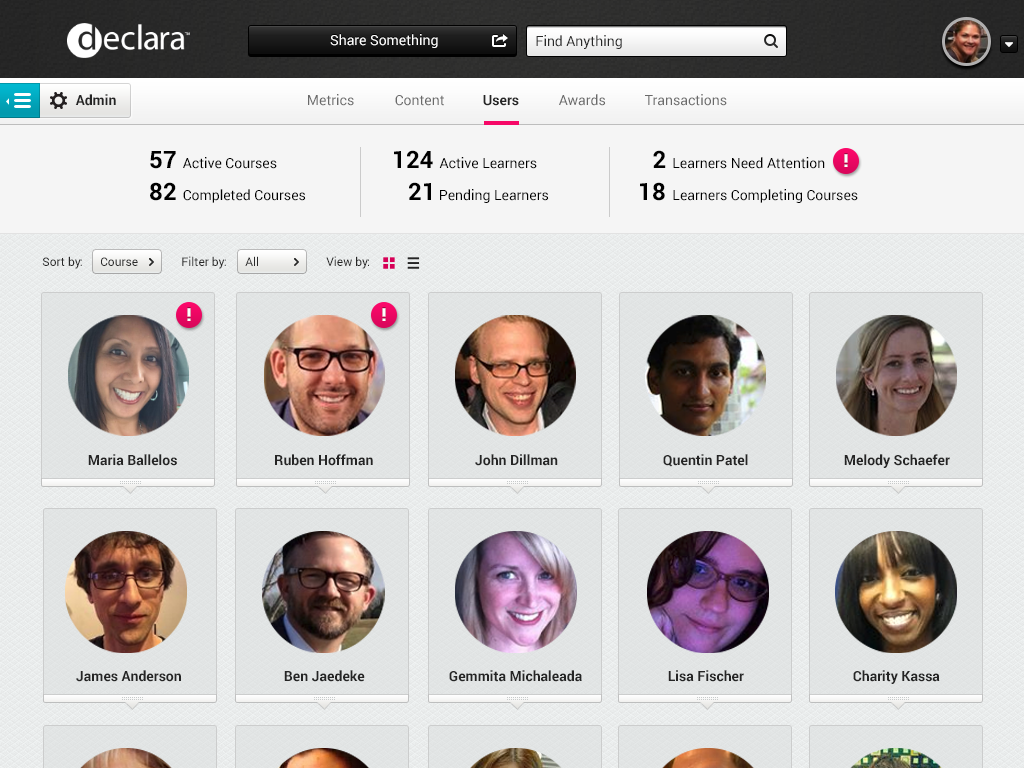Image resolution: width=1024 pixels, height=768 pixels.
Task: Open Lisa Fischer's photo
Action: click(x=707, y=592)
